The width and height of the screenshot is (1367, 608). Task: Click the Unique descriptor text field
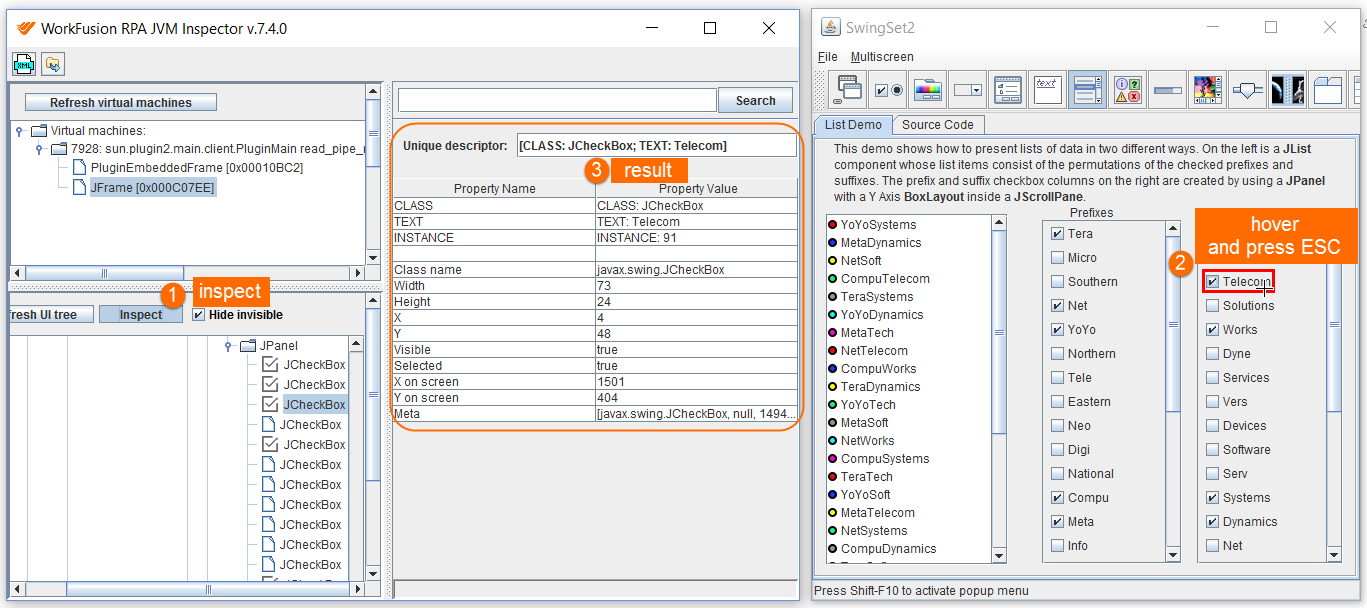[656, 146]
